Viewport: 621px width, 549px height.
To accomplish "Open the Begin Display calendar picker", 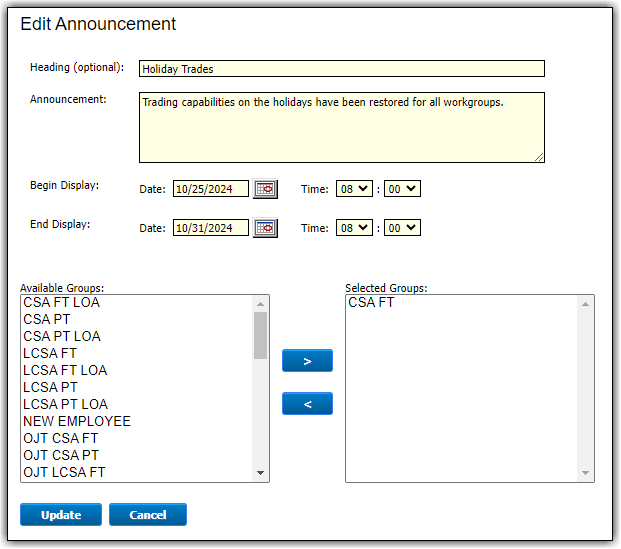I will click(265, 189).
